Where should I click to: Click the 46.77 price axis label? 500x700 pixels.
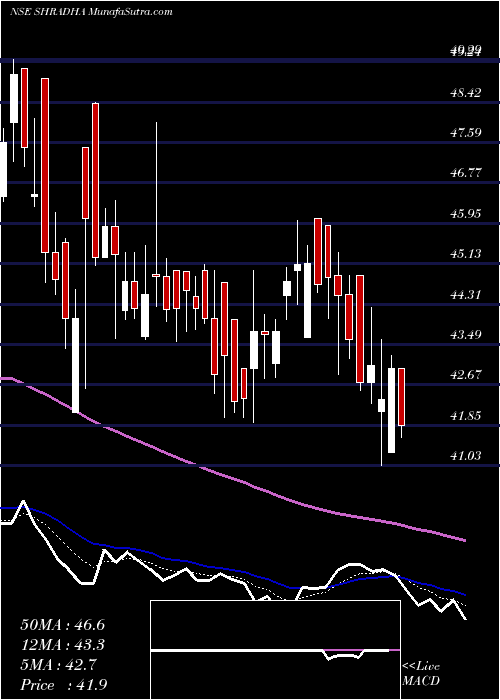point(466,173)
